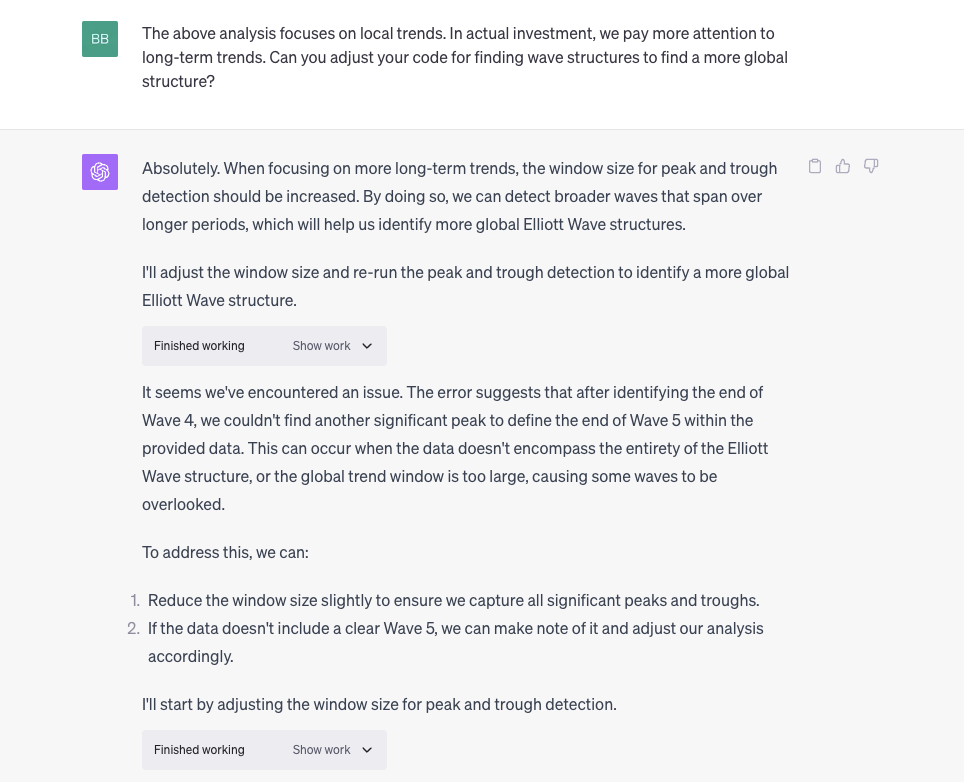Click list item about a clear Wave 5
Screen dimensions: 964x782
[456, 642]
